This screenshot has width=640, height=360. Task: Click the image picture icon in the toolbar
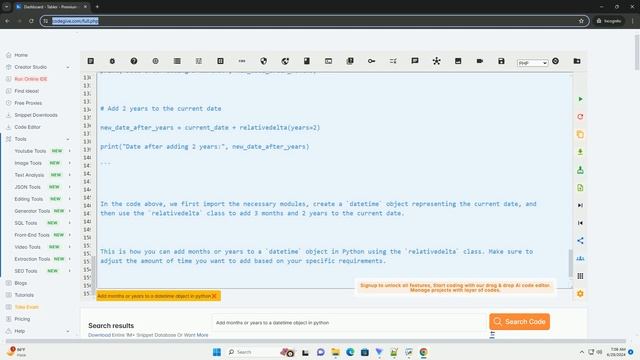click(458, 61)
